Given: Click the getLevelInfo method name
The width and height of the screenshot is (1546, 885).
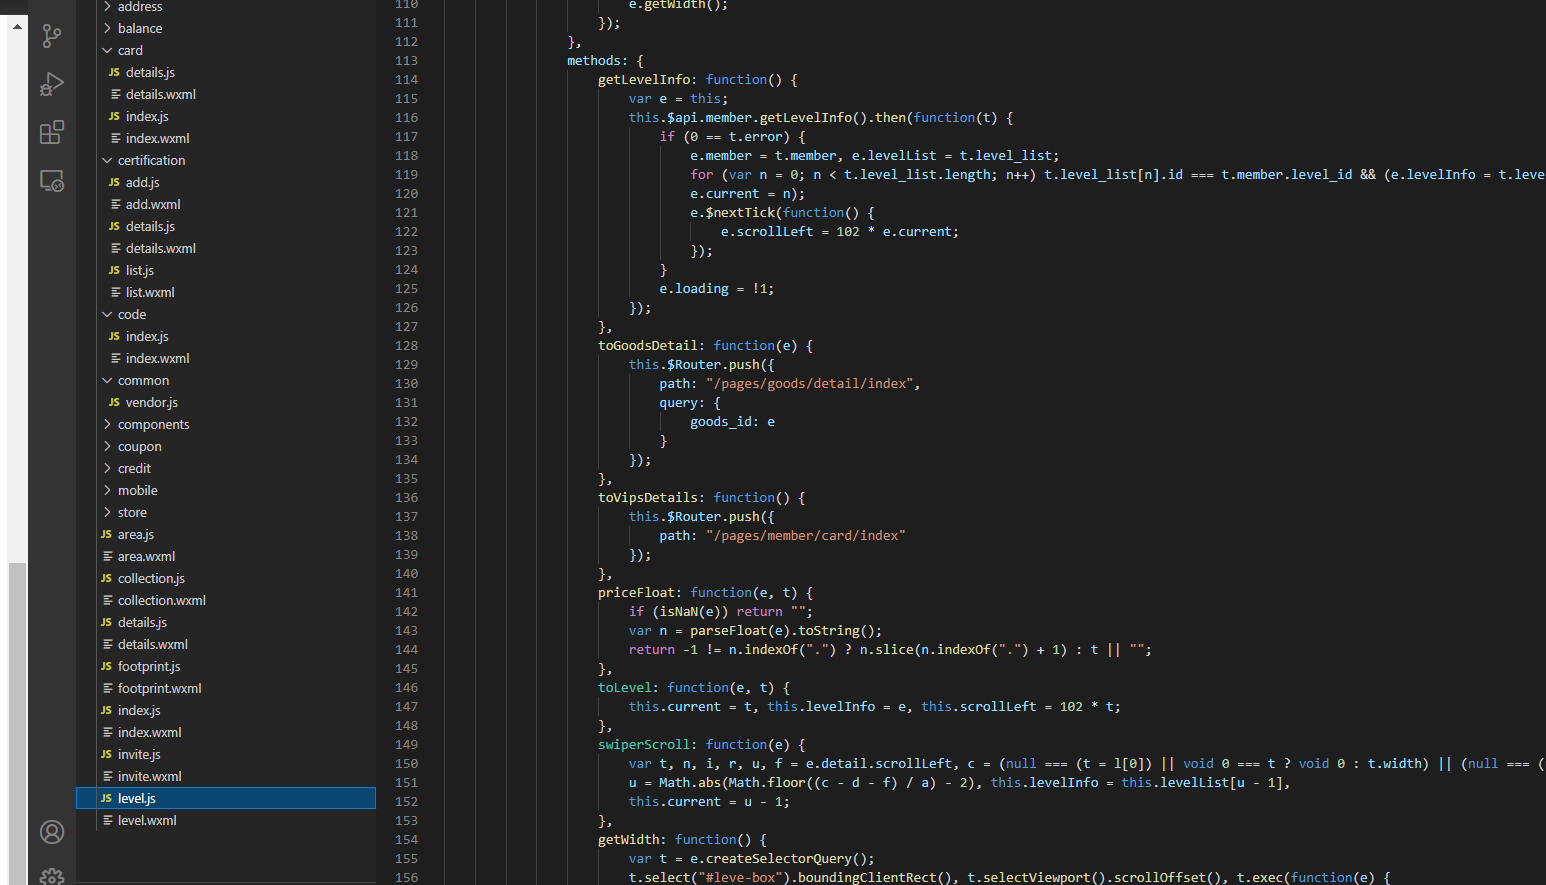Looking at the screenshot, I should point(644,80).
